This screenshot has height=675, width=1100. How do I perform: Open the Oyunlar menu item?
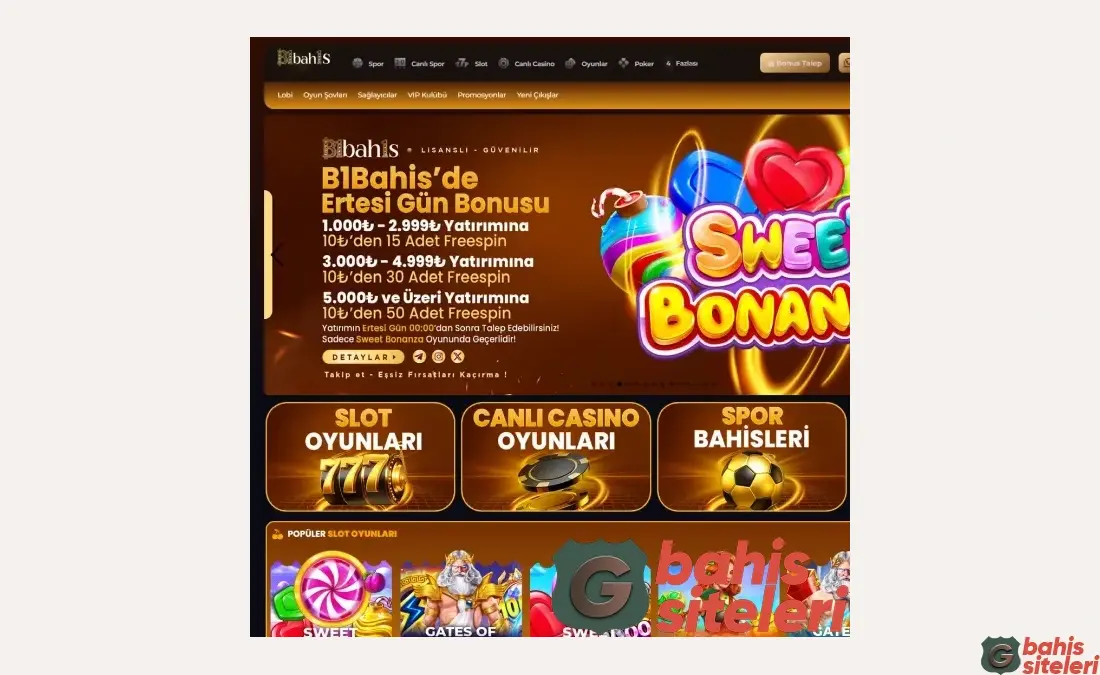pyautogui.click(x=594, y=64)
